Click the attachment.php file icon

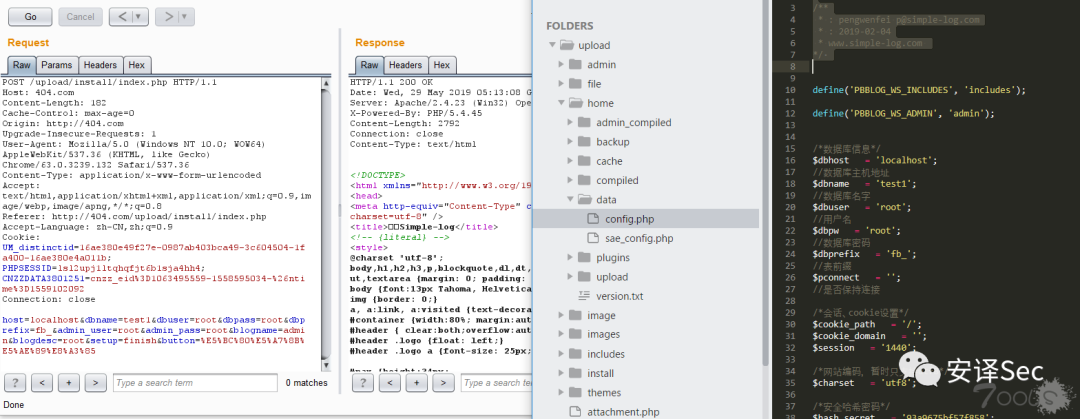point(574,411)
